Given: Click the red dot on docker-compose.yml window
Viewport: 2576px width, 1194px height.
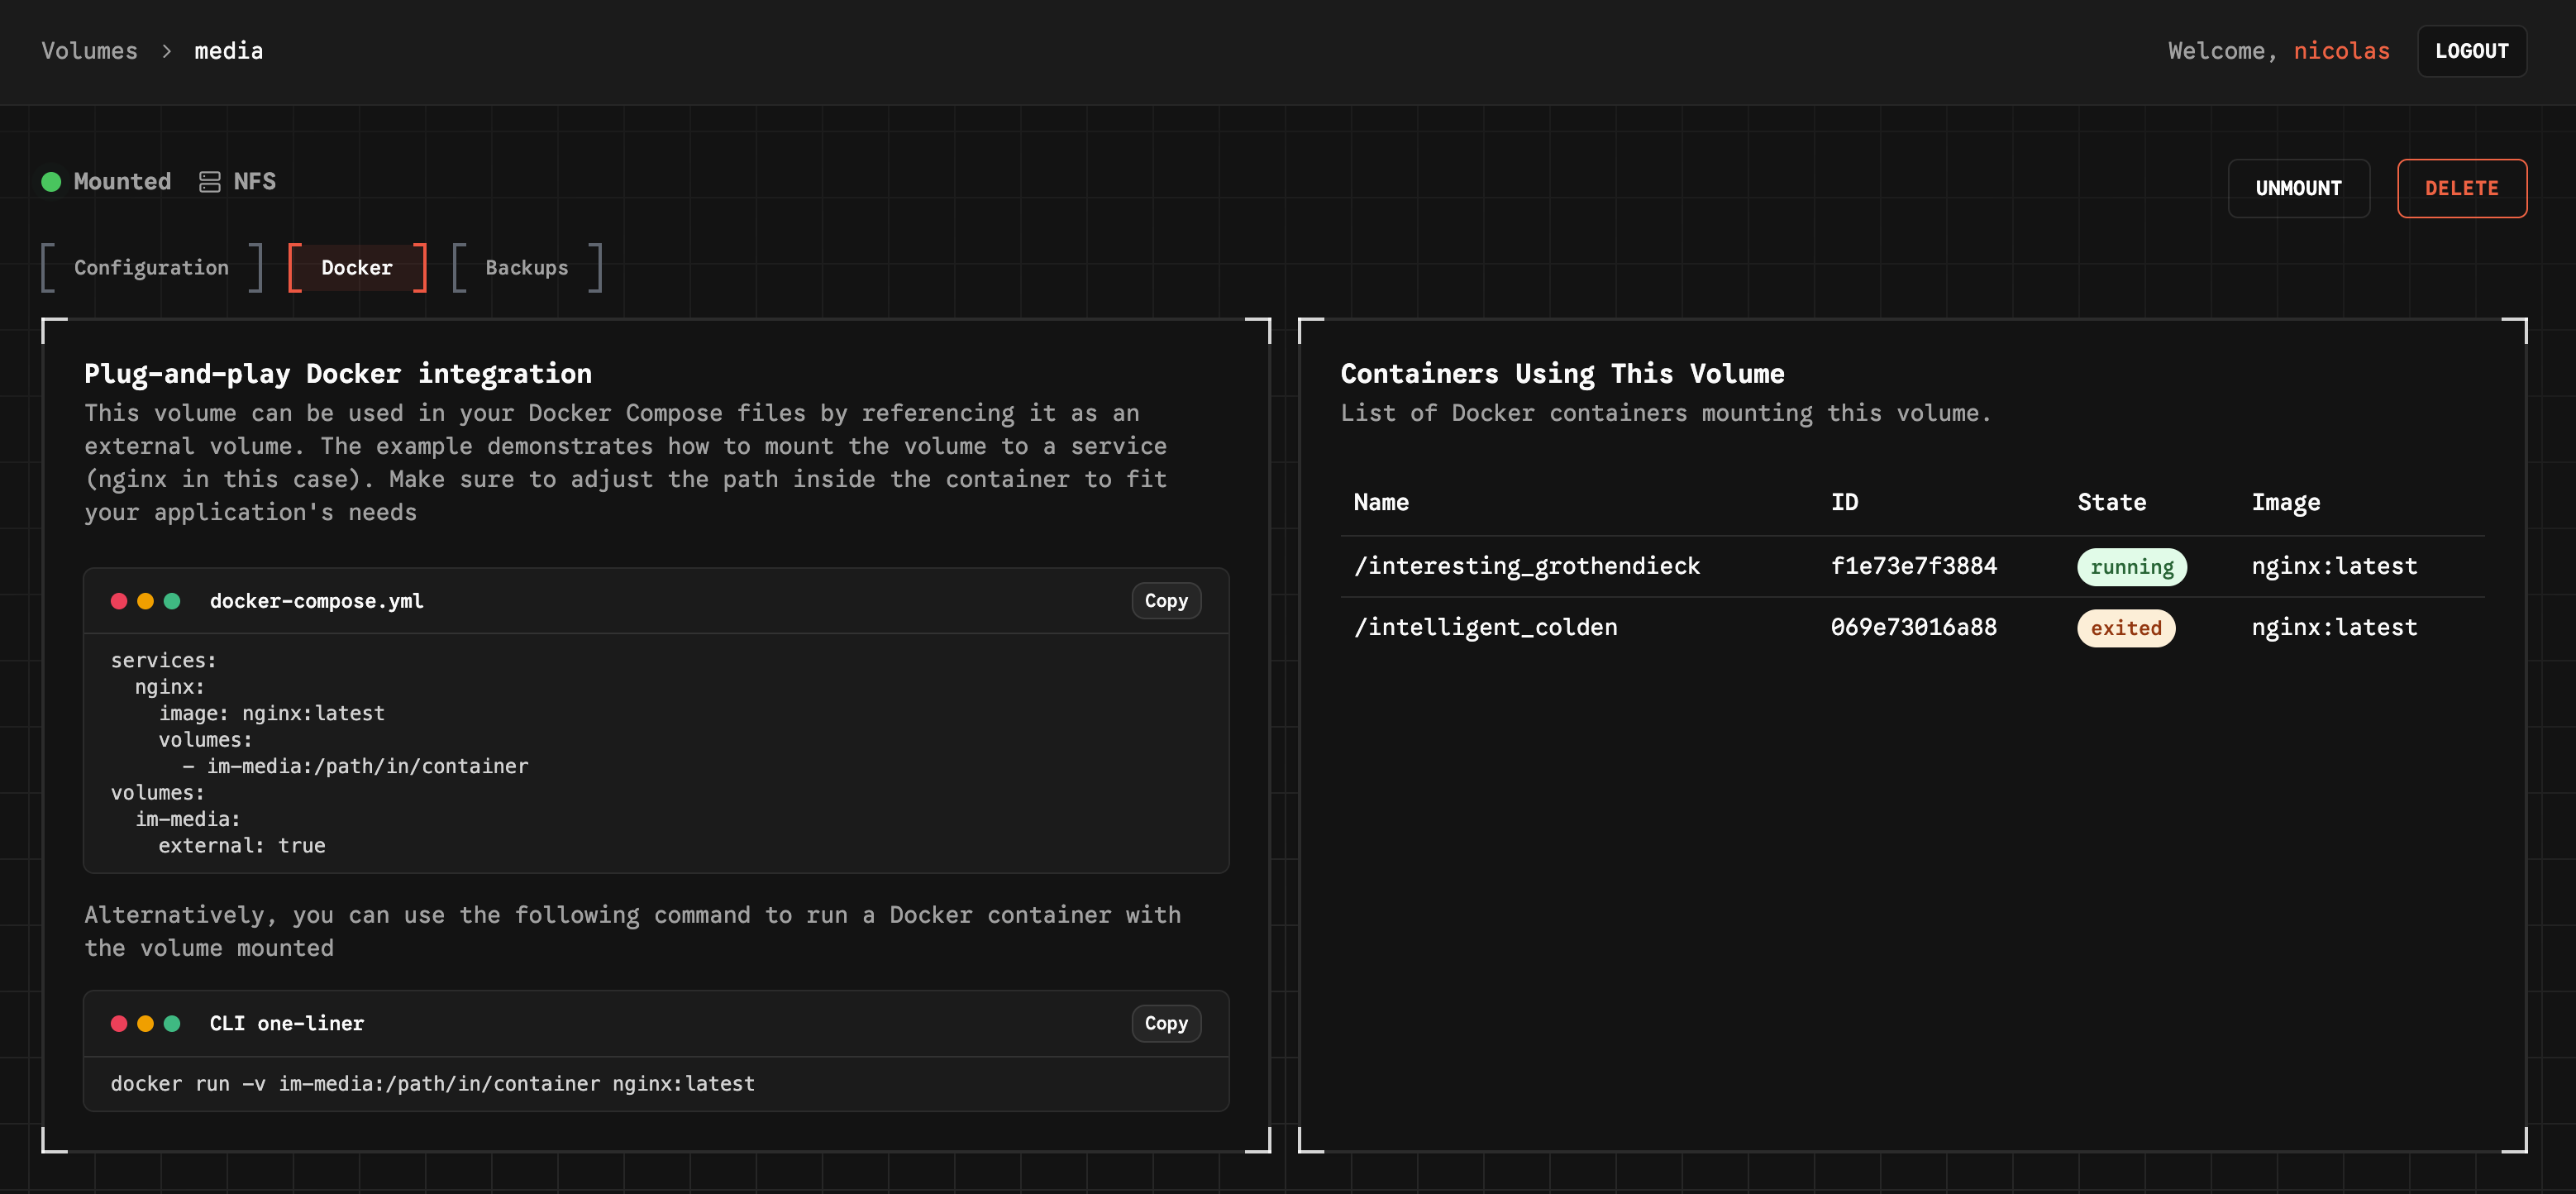Looking at the screenshot, I should pos(119,601).
